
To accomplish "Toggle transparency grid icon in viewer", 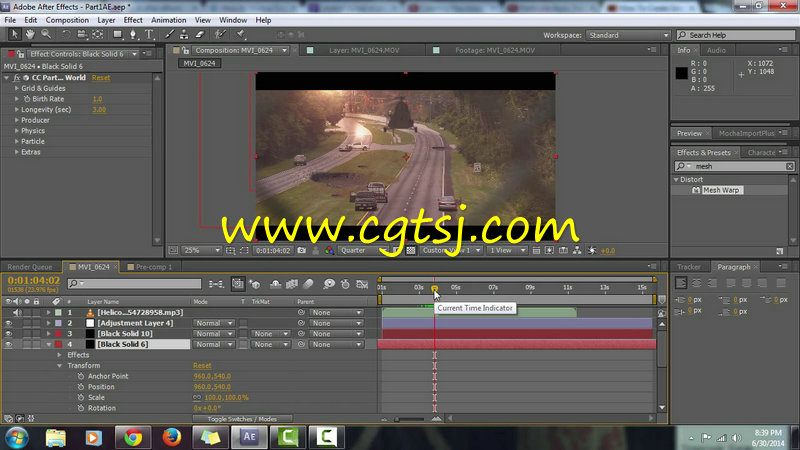I will pyautogui.click(x=411, y=251).
